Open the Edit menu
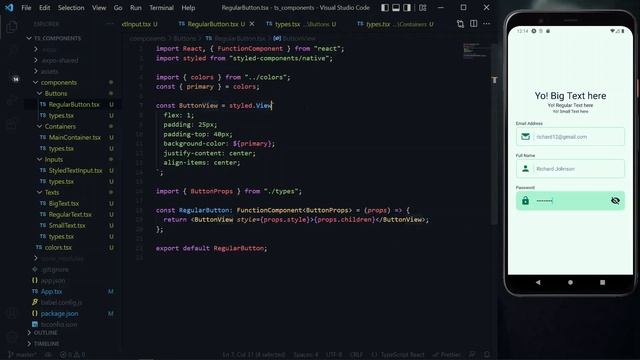Viewport: 640px width, 360px height. (44, 8)
